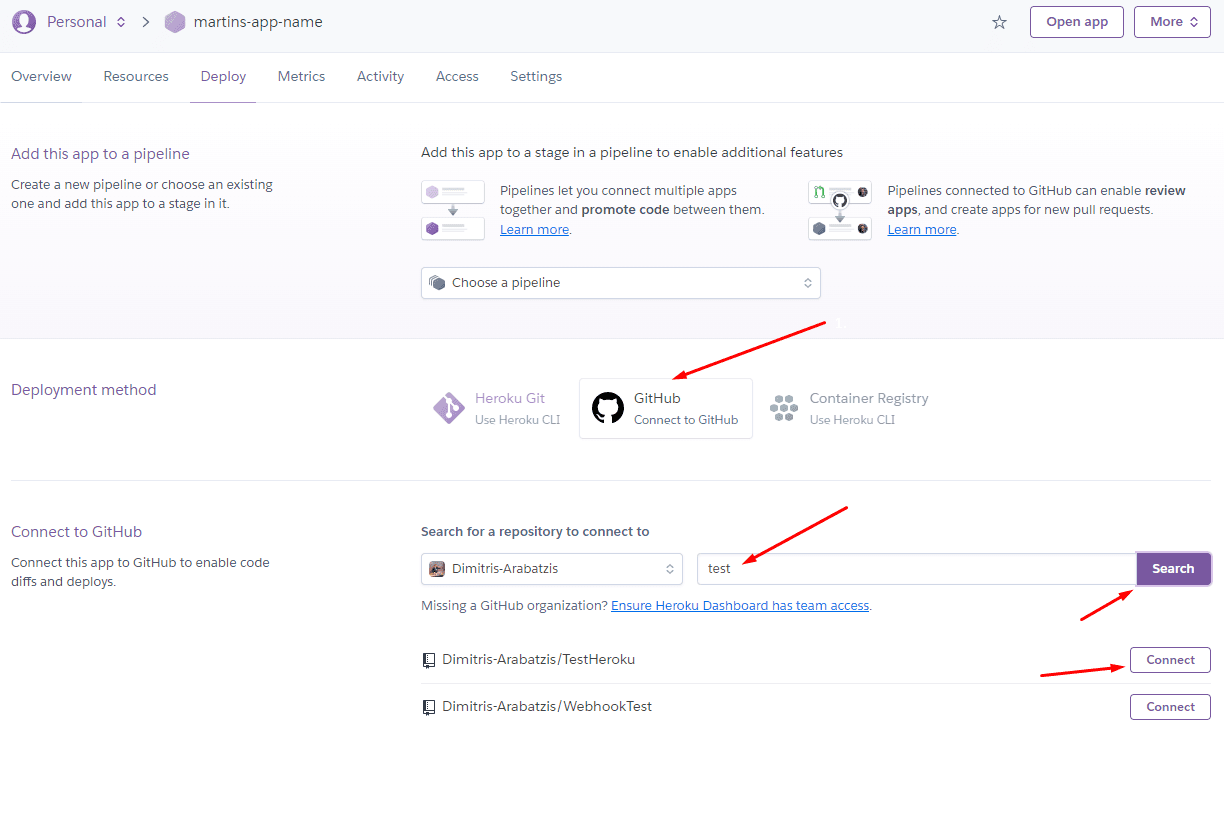Click the GitHub review apps illustration

point(840,210)
